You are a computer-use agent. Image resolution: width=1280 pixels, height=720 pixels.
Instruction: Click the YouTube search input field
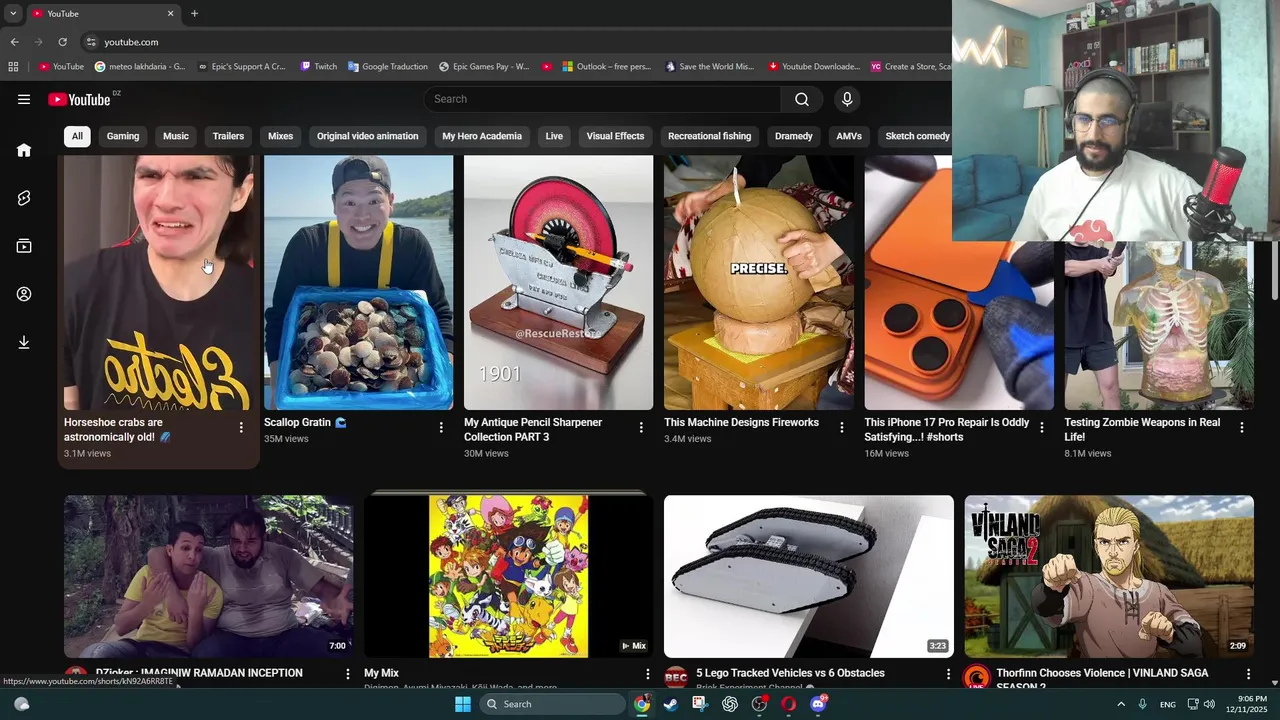click(x=602, y=99)
